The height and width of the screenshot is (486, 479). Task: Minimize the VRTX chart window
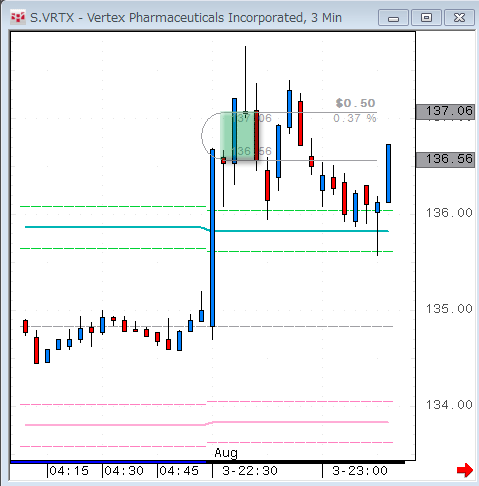click(x=393, y=18)
